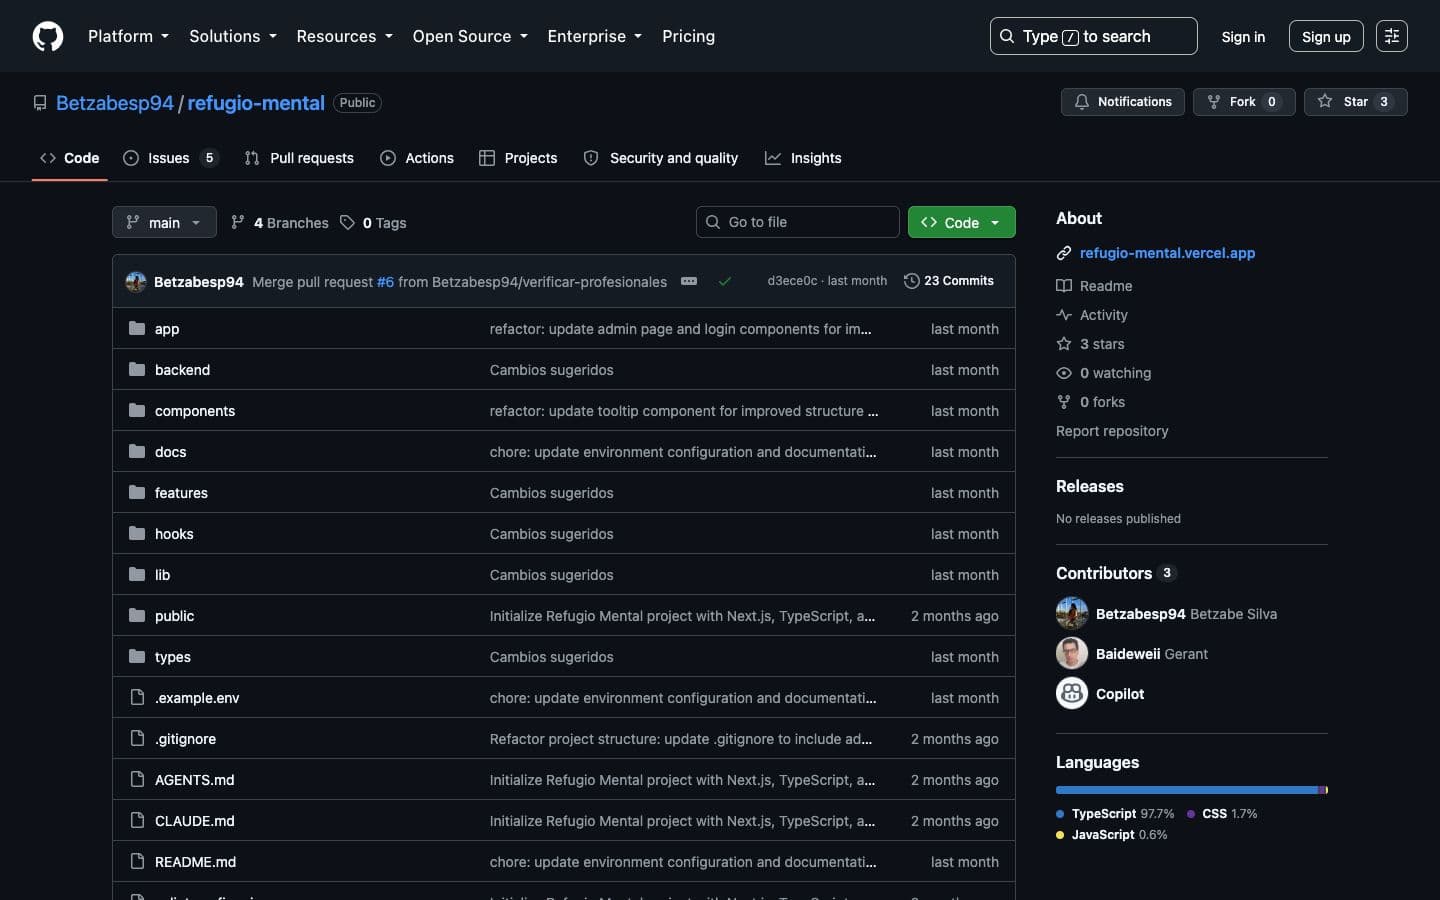Click the Activity pulse icon
Image resolution: width=1440 pixels, height=900 pixels.
point(1064,315)
